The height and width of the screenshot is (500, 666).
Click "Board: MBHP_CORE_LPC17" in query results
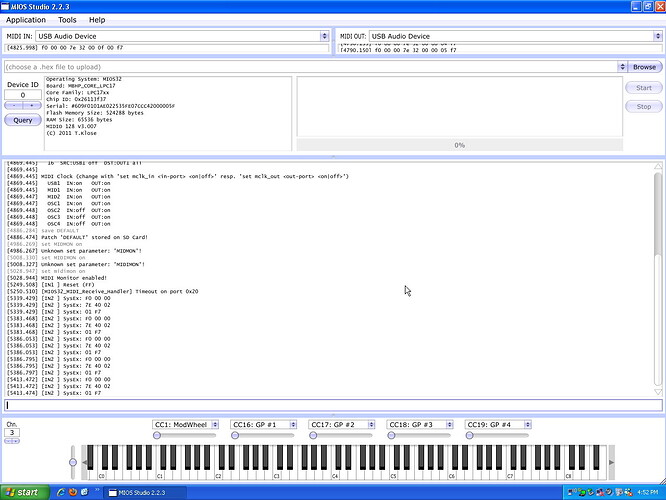point(81,86)
